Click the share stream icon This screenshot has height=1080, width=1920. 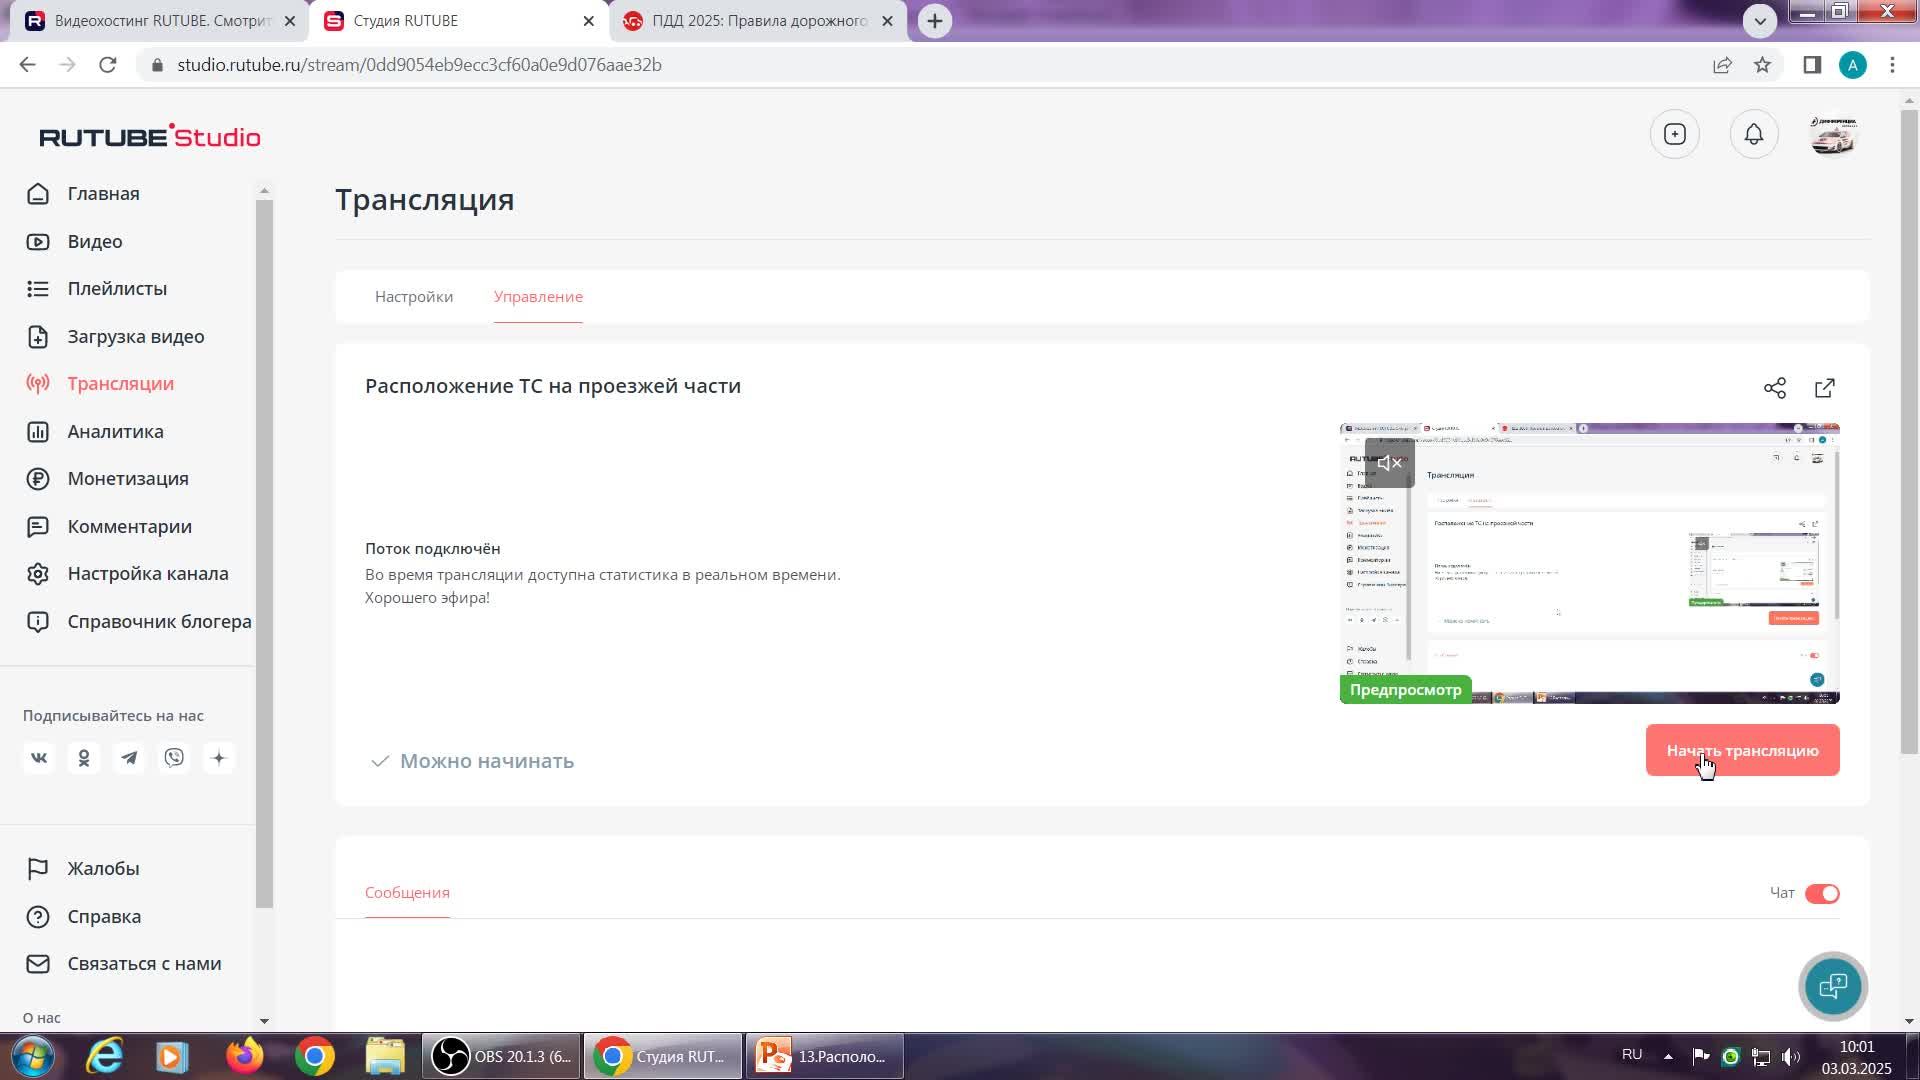click(x=1775, y=388)
